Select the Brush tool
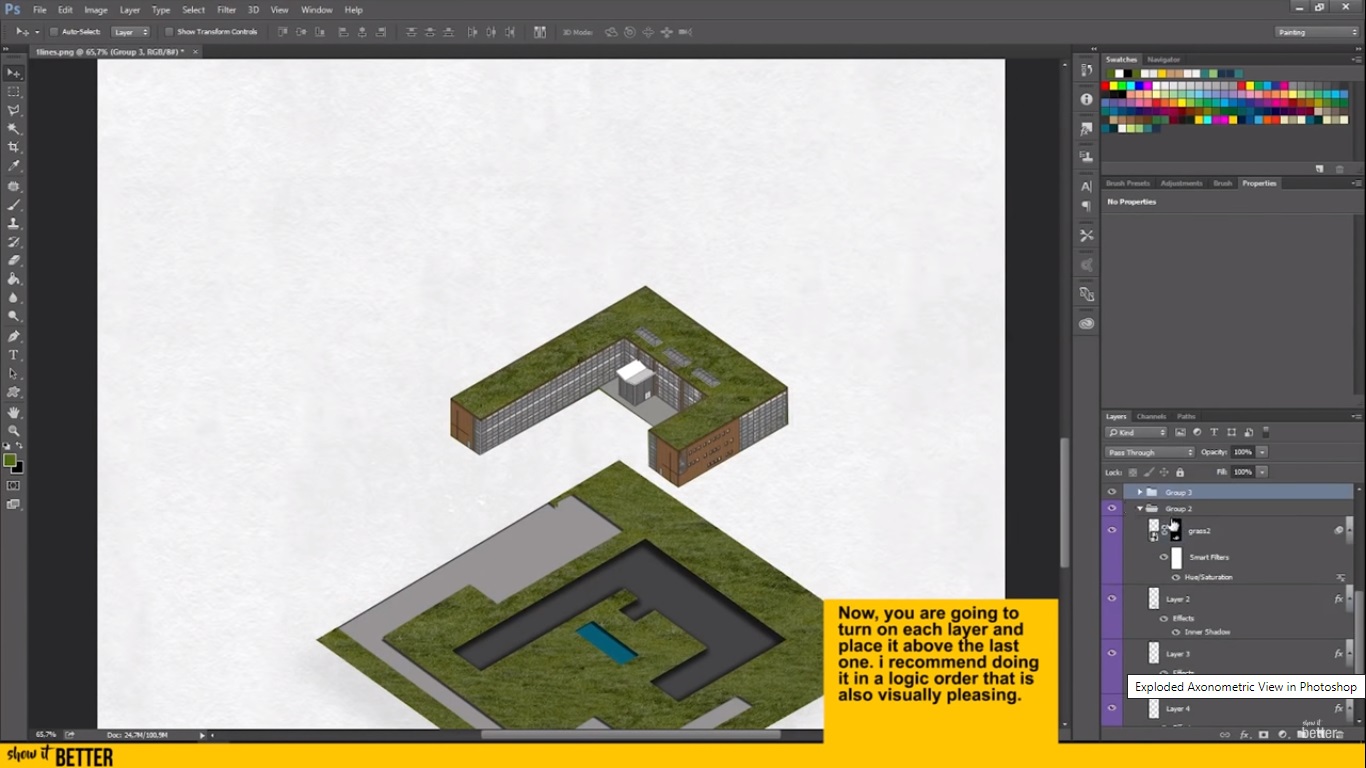The width and height of the screenshot is (1366, 768). (x=14, y=205)
